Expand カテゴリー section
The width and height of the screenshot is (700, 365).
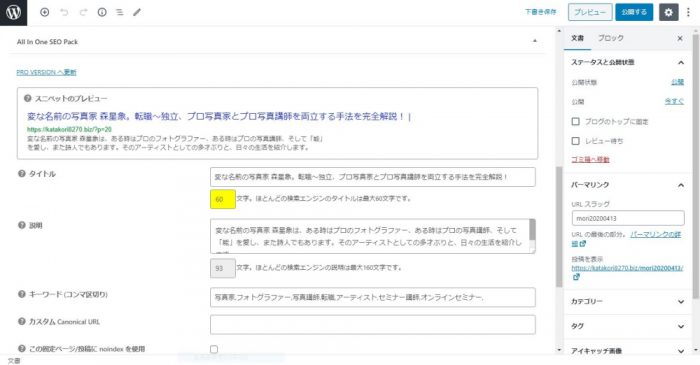point(681,302)
